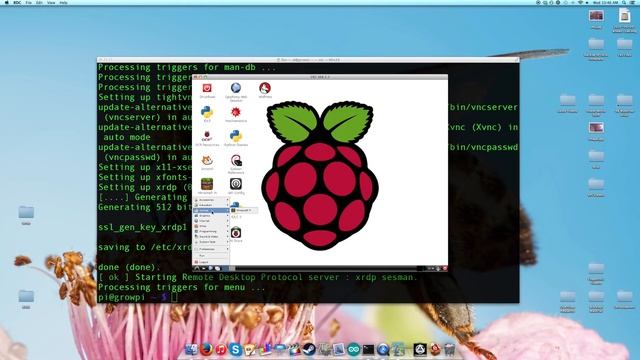Click the Pi taskbar start menu button
The width and height of the screenshot is (640, 360).
point(197,268)
